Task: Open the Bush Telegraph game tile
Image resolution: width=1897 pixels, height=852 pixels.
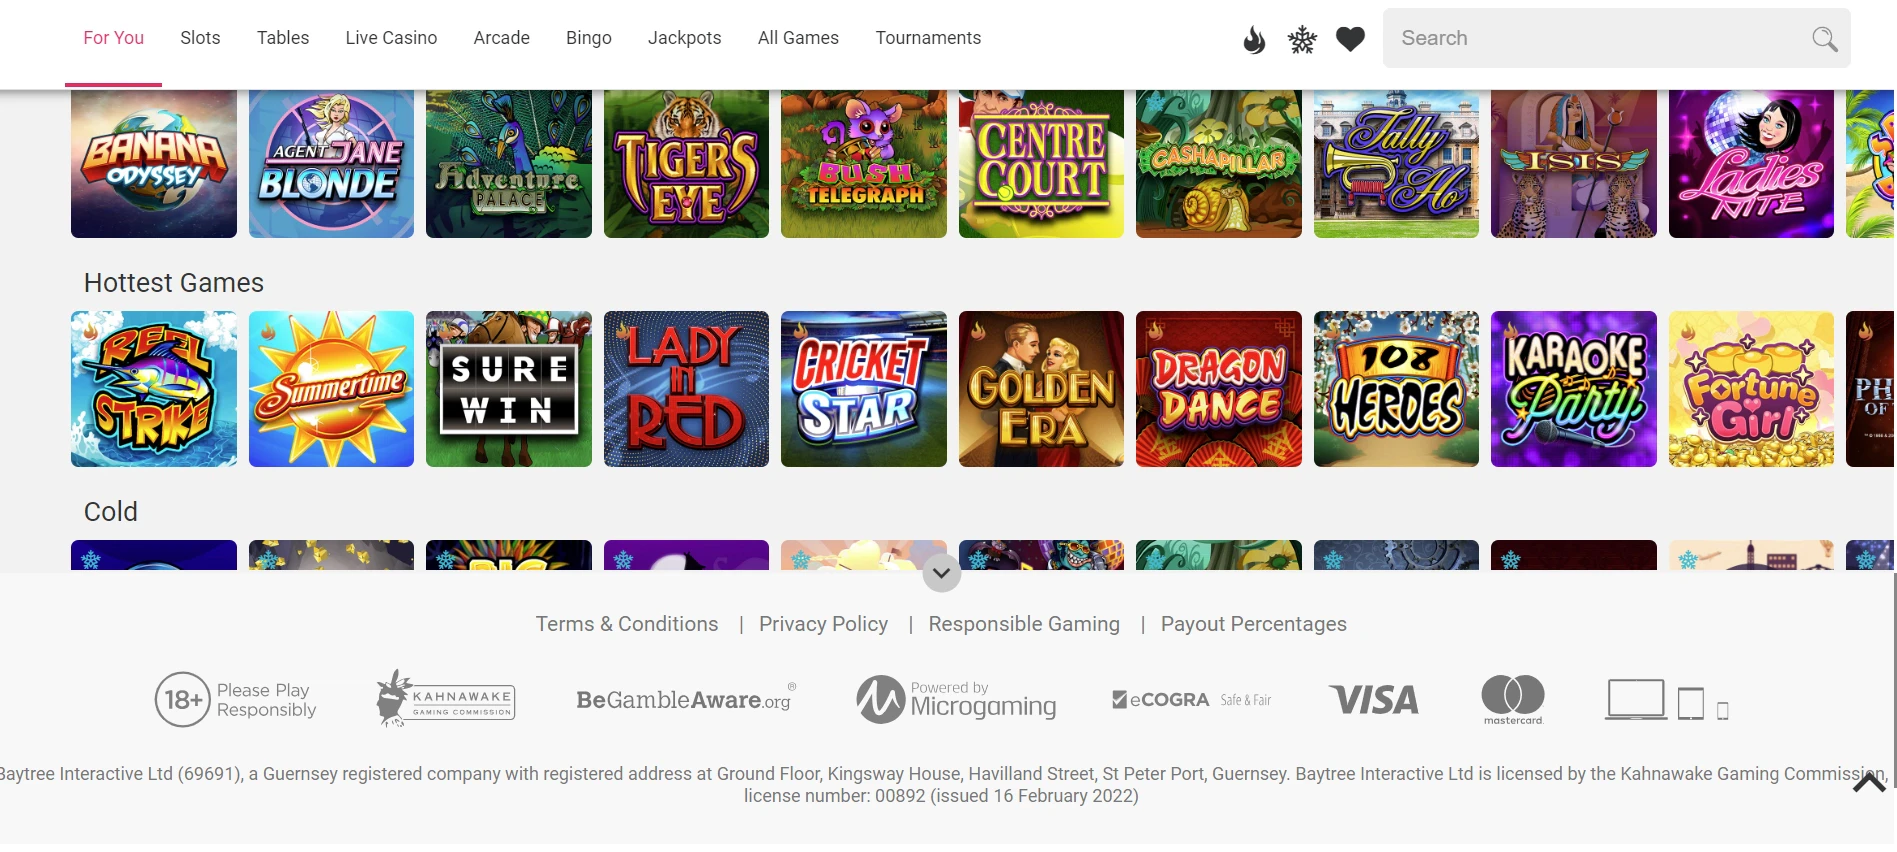Action: click(x=864, y=164)
